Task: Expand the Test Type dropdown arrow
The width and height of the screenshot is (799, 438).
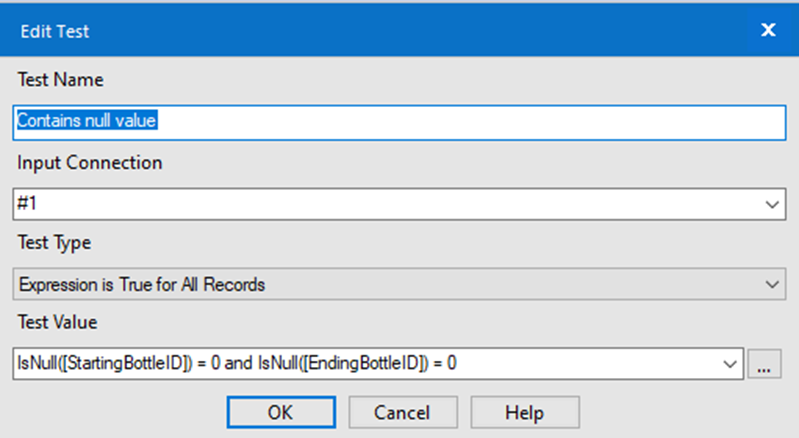Action: point(772,284)
